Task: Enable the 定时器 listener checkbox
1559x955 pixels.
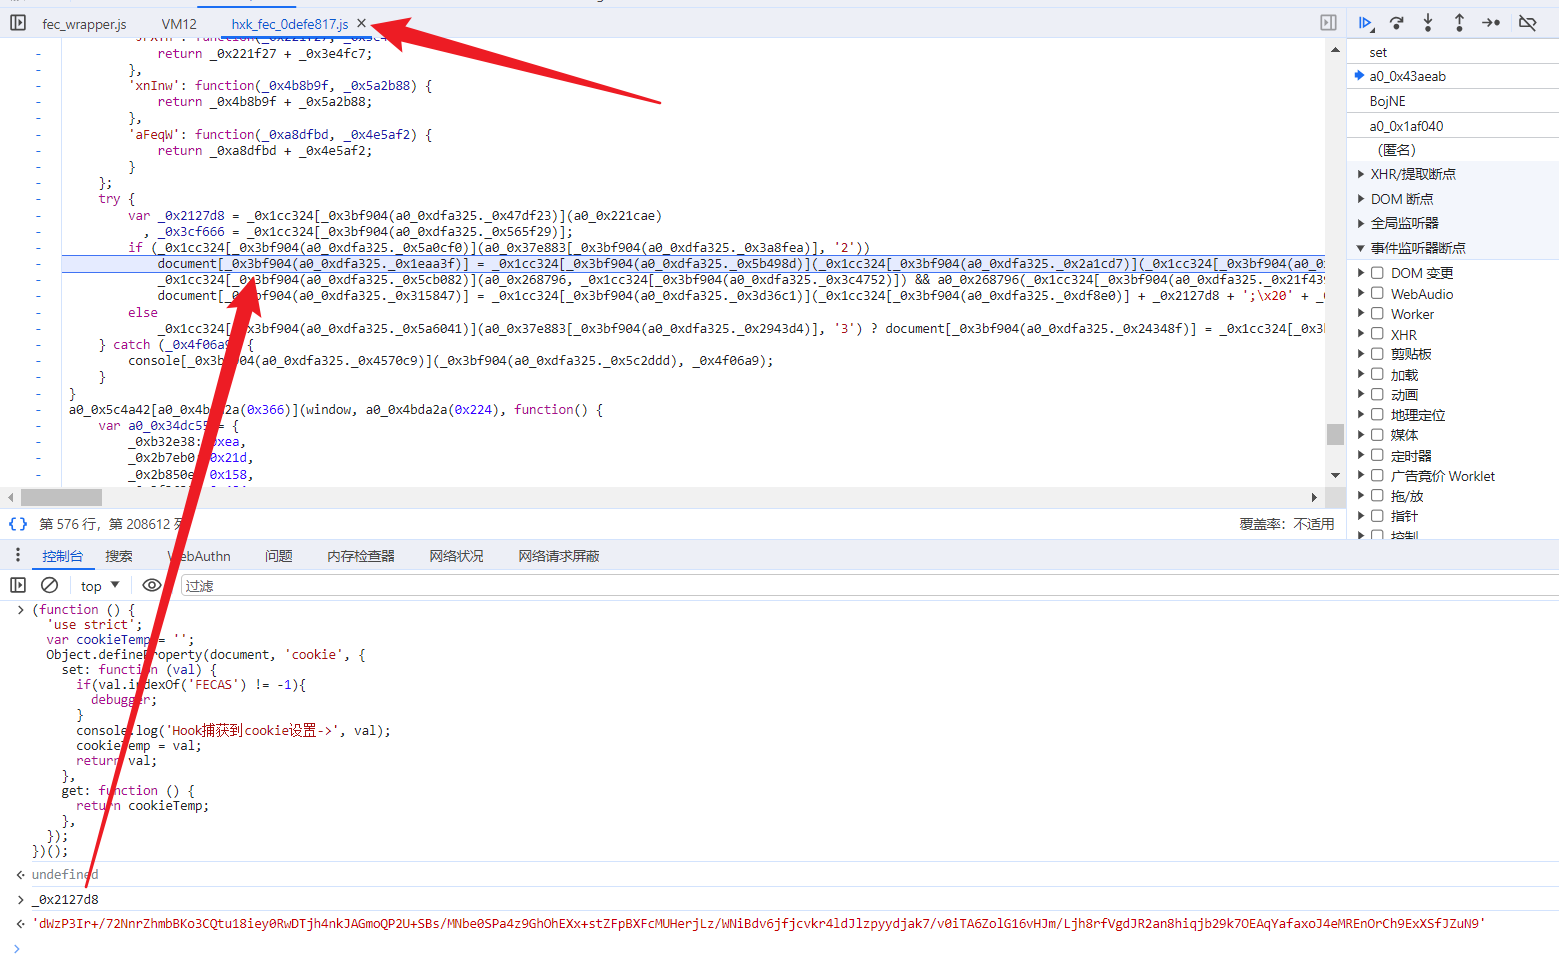Action: click(1377, 455)
